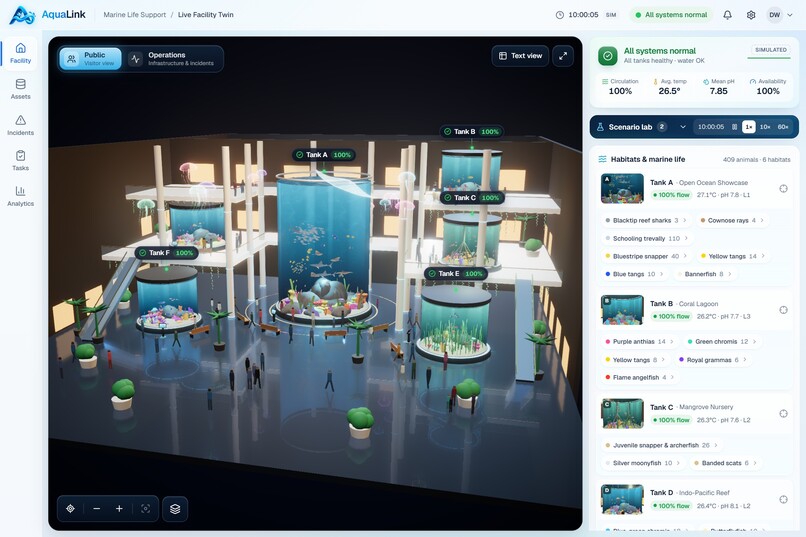Screen dimensions: 806x537
Task: Set simulation speed to 60x
Action: 783,127
